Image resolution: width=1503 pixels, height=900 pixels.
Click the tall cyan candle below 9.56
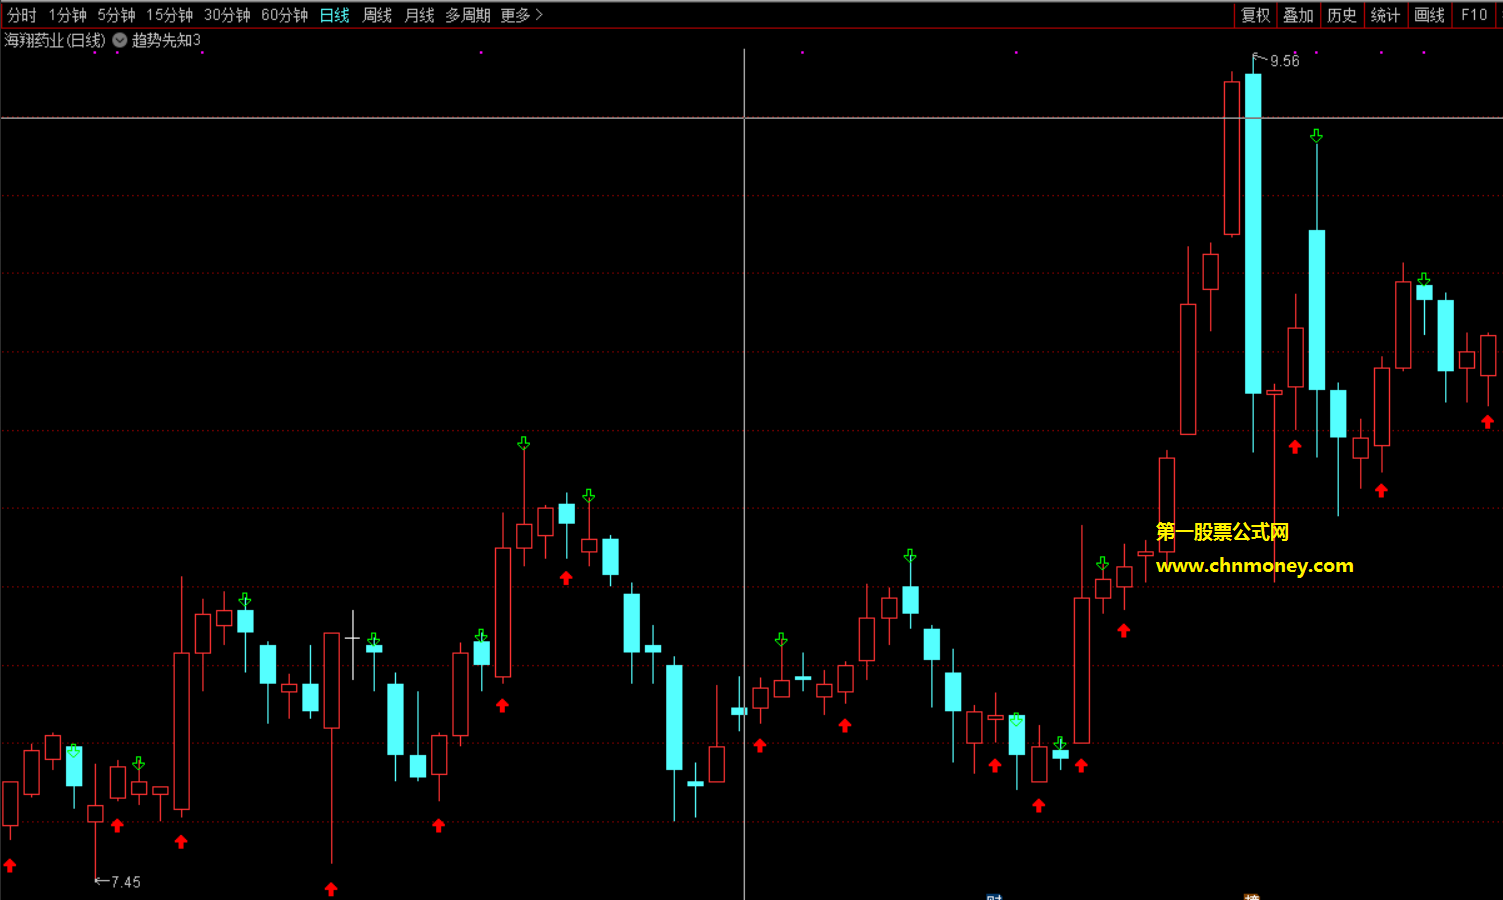point(1253,233)
